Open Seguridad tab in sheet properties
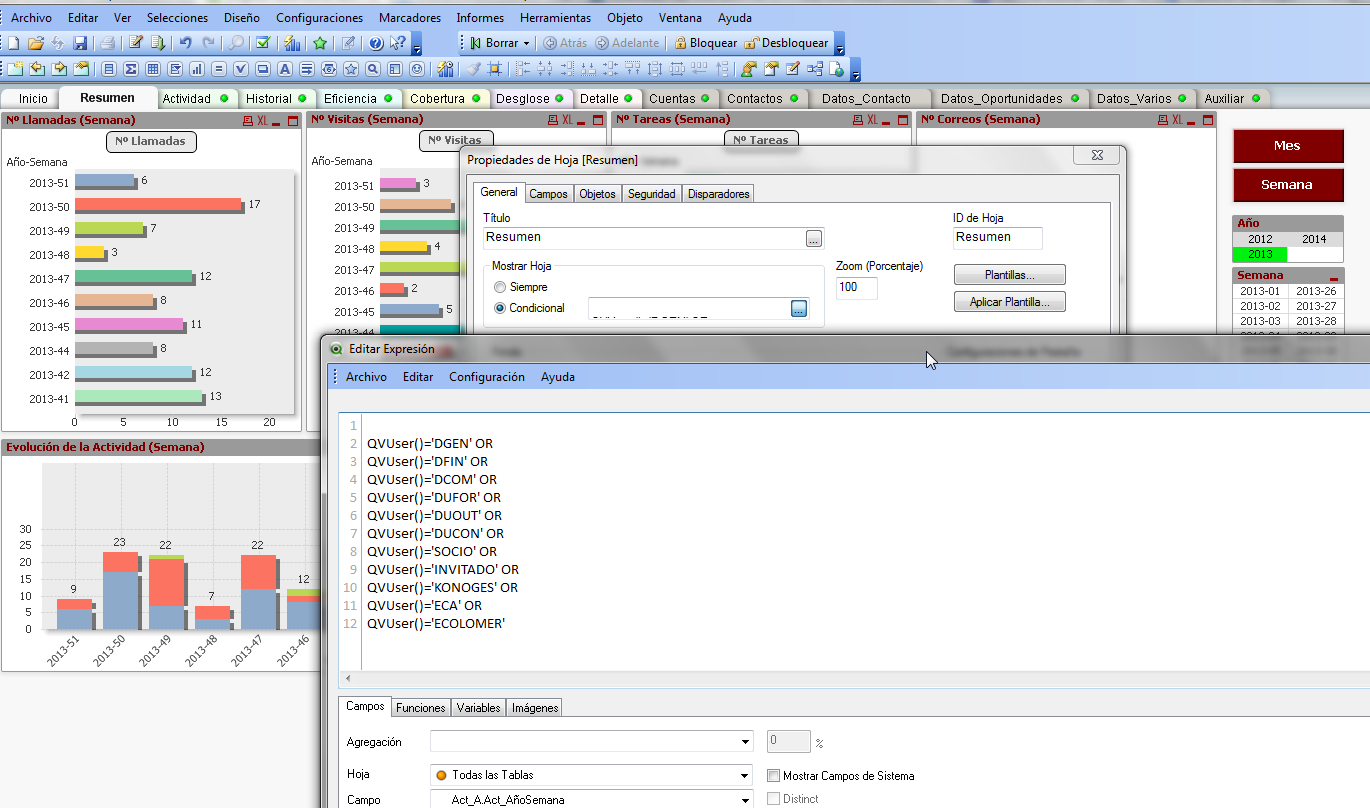 pyautogui.click(x=652, y=194)
